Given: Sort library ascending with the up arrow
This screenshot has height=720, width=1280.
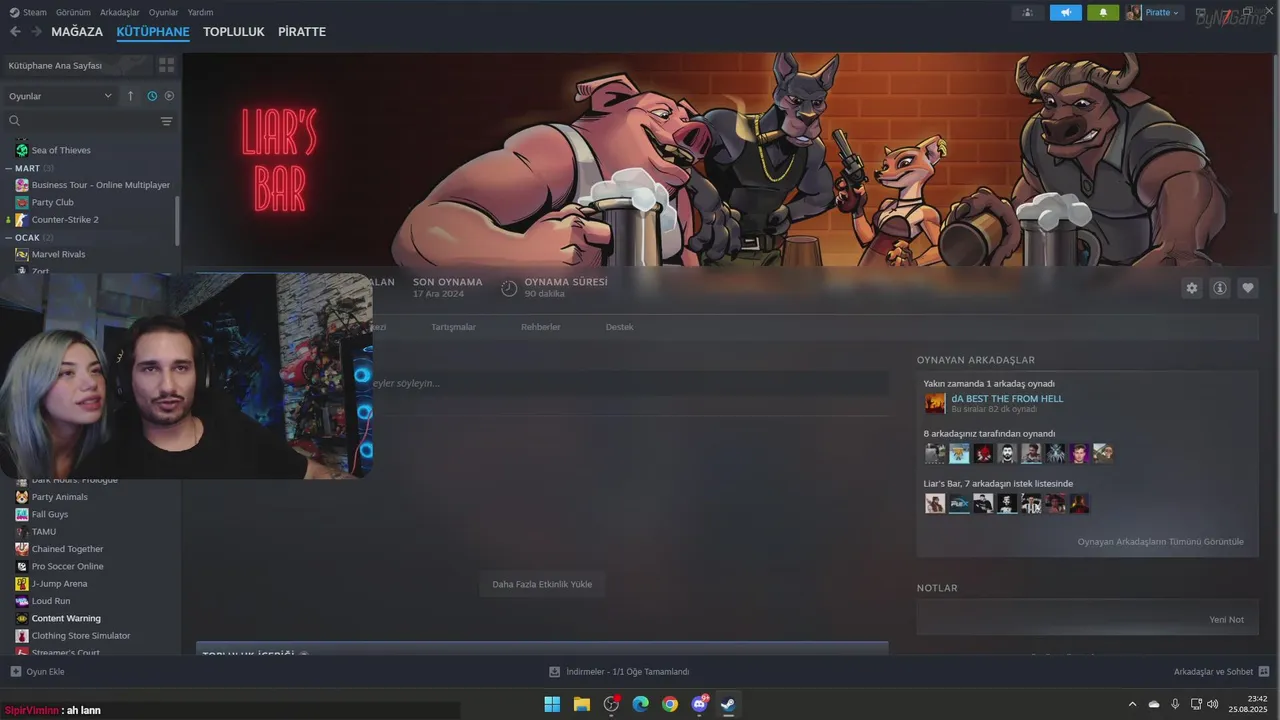Looking at the screenshot, I should coord(130,96).
